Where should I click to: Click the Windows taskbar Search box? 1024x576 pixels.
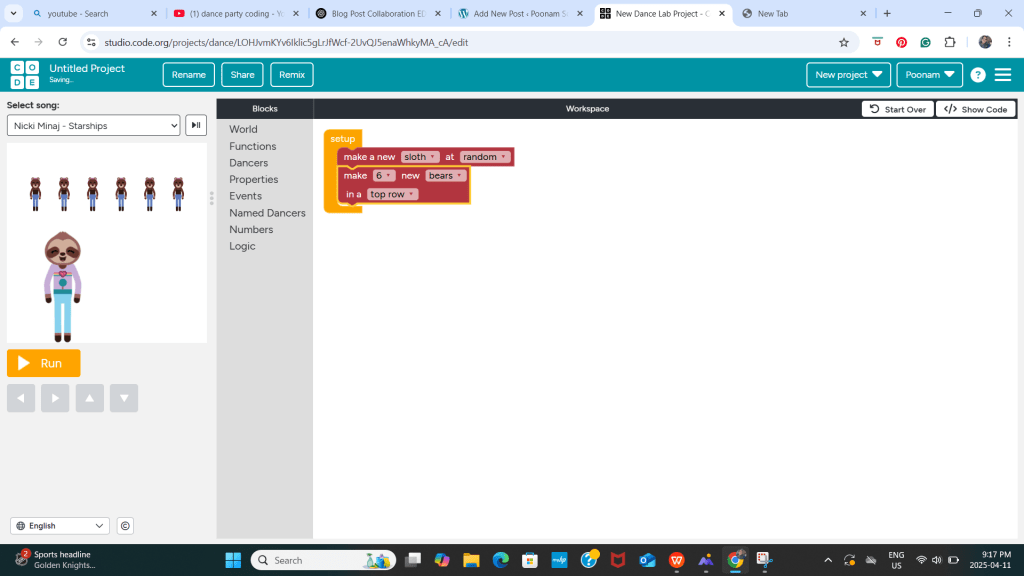[x=322, y=560]
